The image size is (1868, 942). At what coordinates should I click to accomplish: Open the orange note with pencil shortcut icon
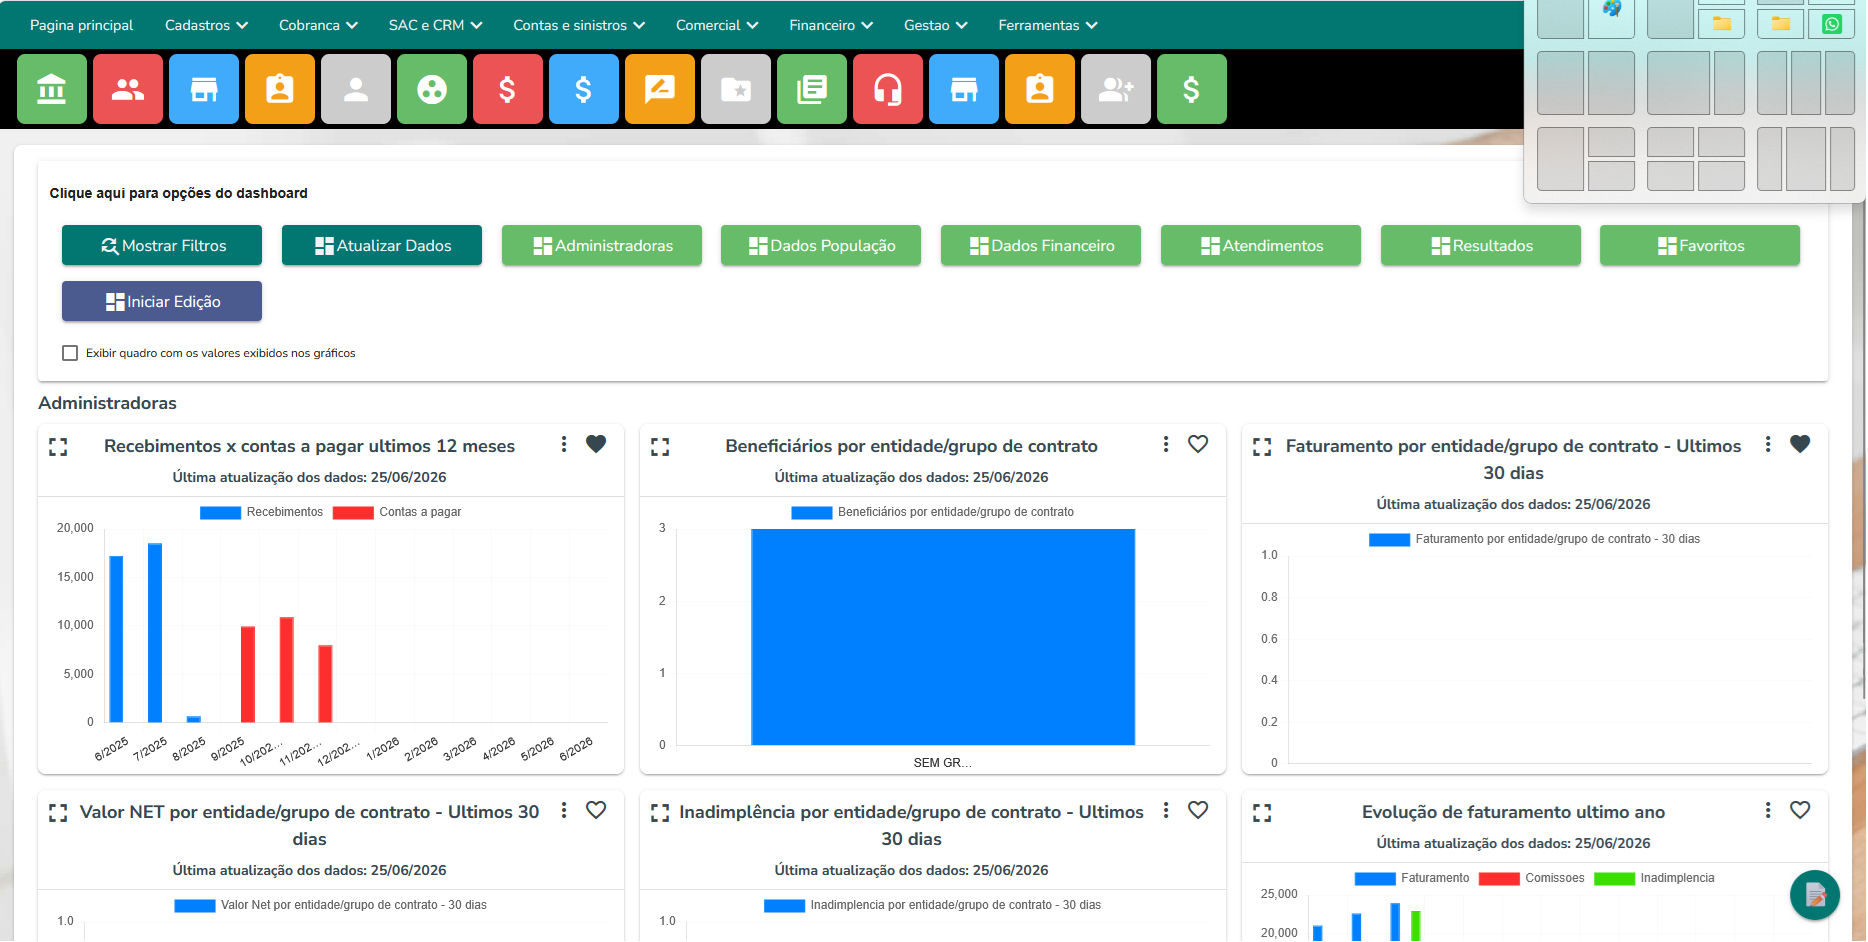pos(660,89)
